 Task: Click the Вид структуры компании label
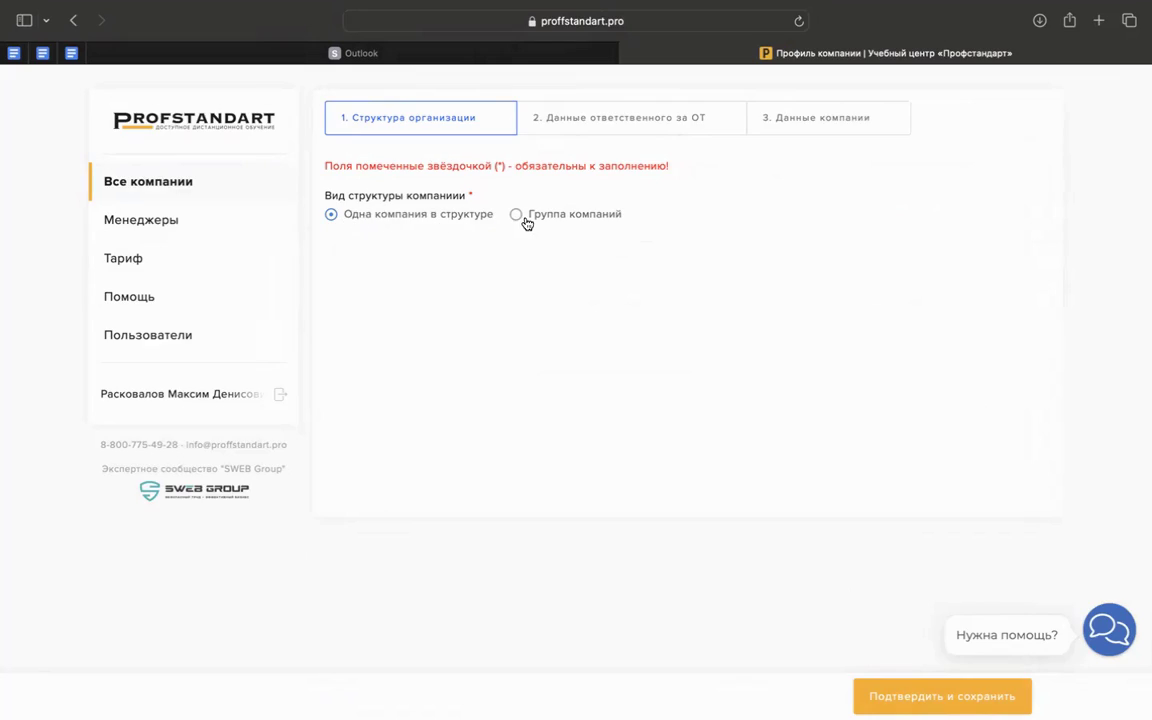(395, 195)
